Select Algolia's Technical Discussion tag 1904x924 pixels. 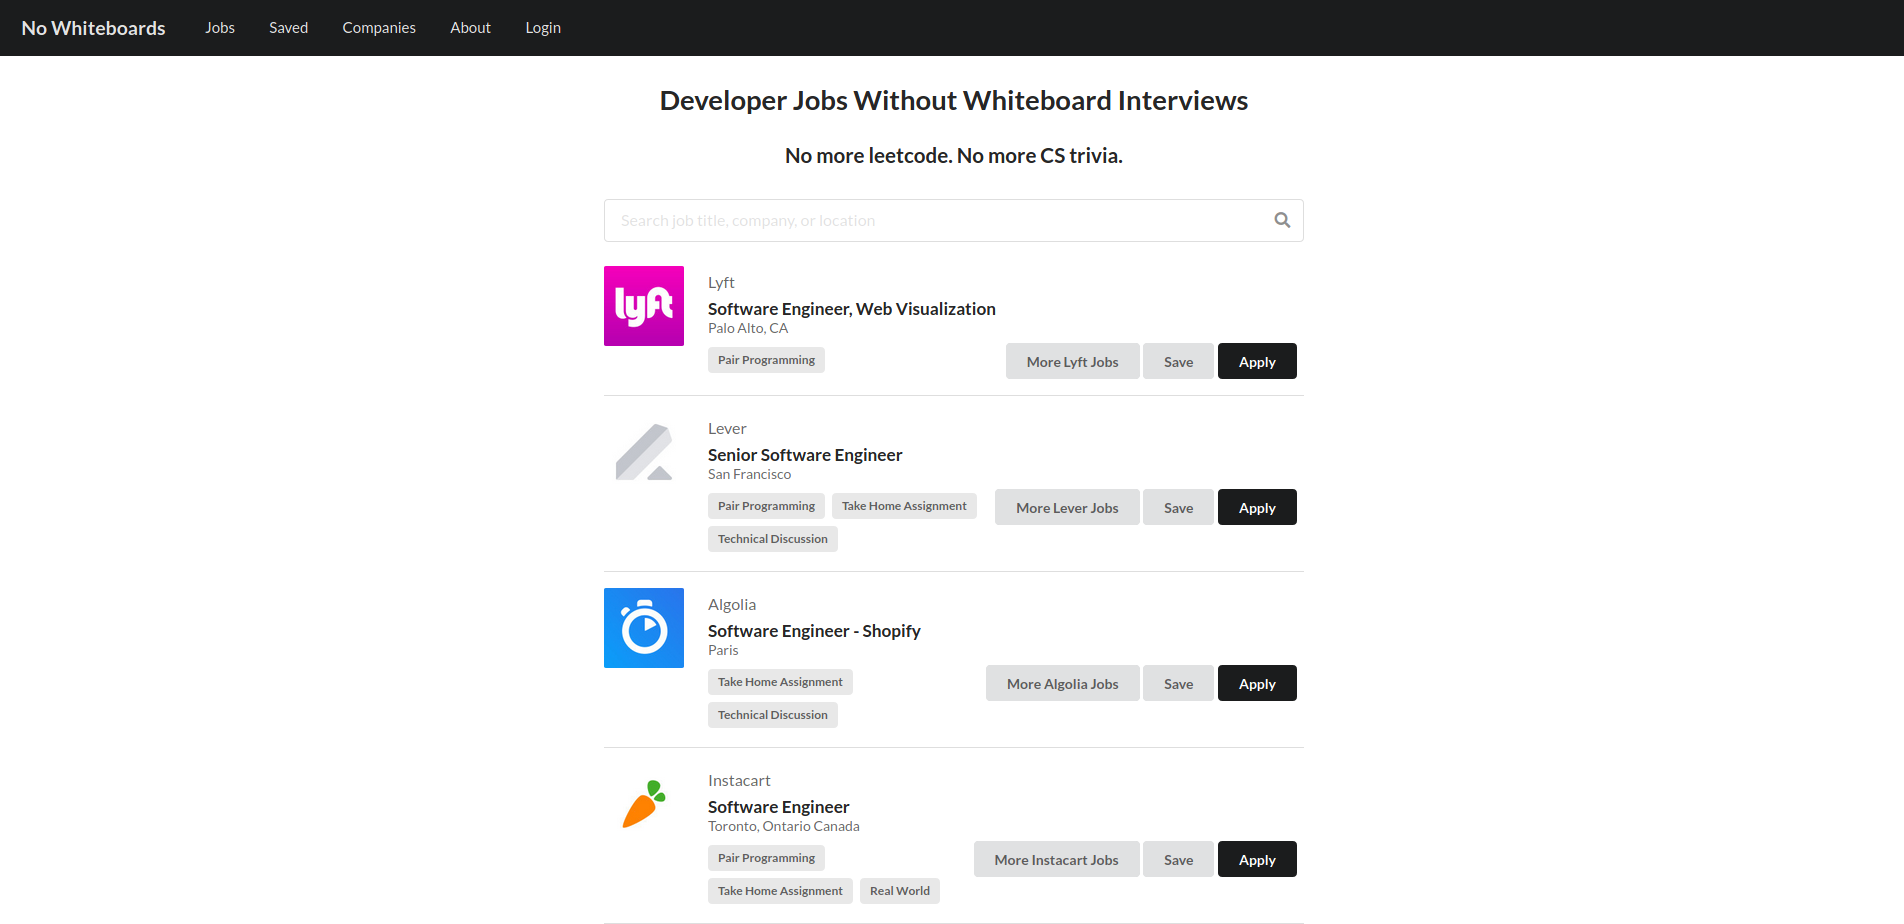coord(773,715)
